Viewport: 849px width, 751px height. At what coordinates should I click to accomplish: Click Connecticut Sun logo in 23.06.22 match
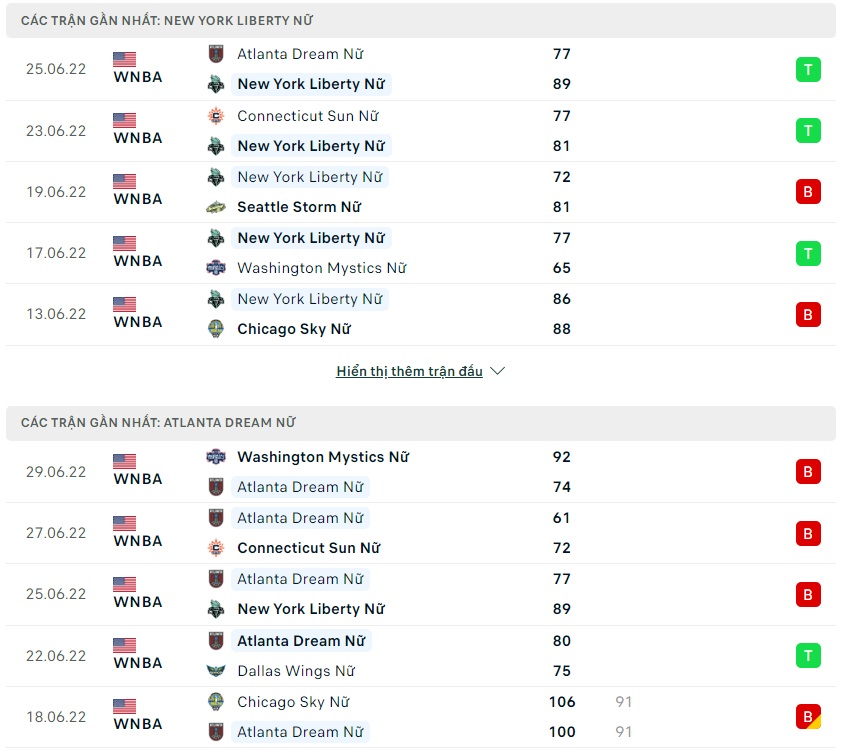point(216,116)
